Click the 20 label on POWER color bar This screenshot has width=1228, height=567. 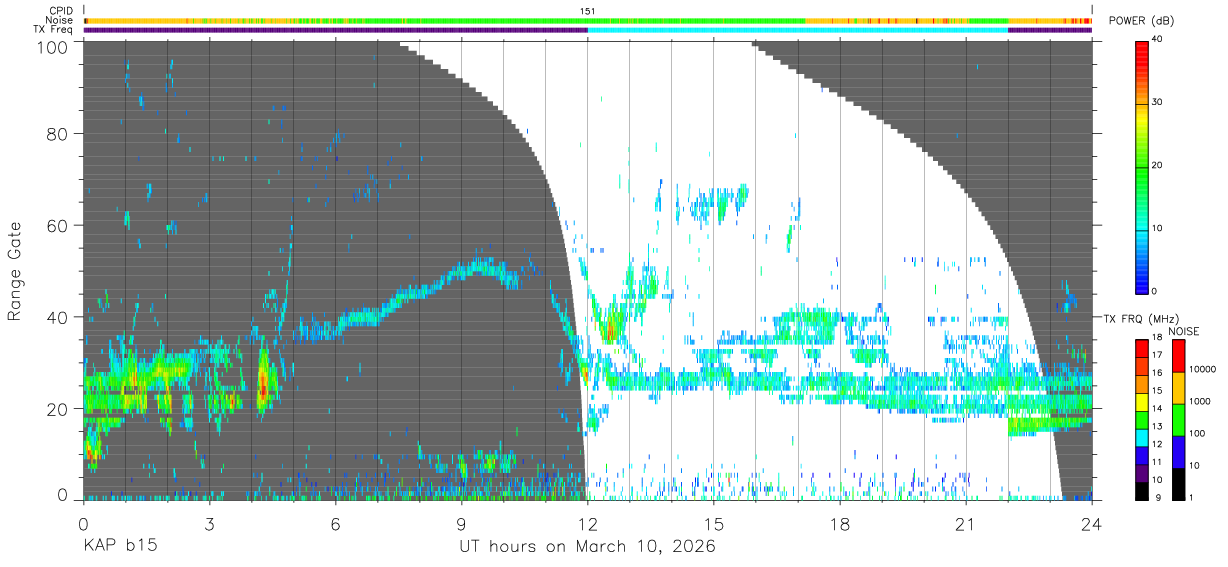click(1157, 165)
